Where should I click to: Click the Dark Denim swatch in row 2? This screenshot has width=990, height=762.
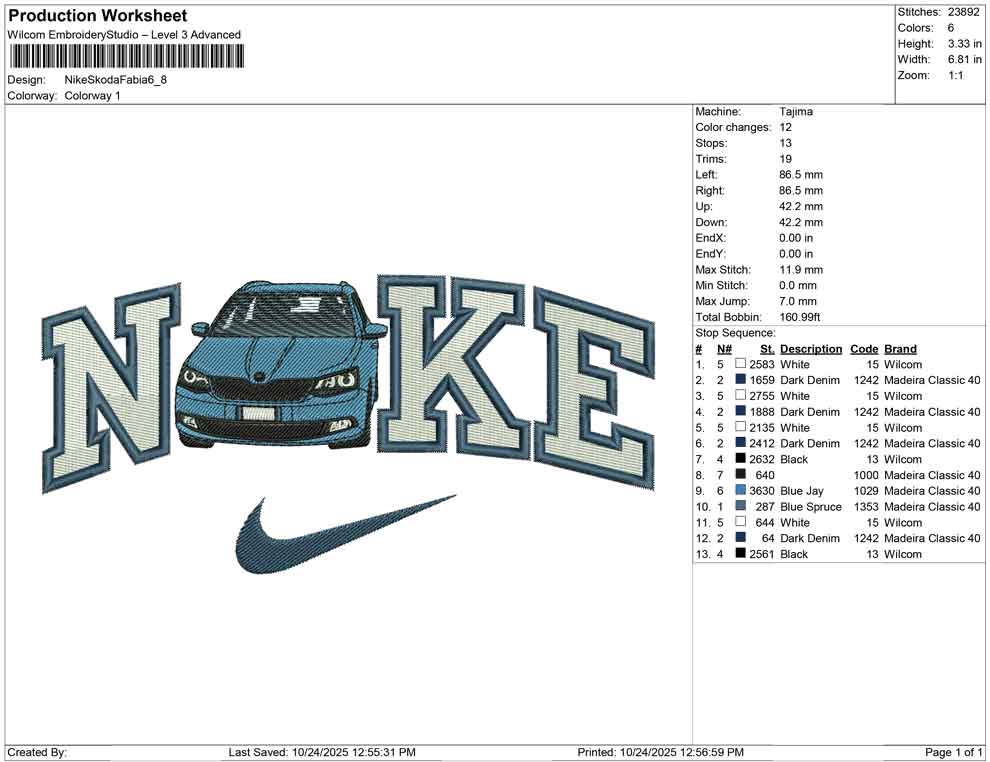point(741,379)
